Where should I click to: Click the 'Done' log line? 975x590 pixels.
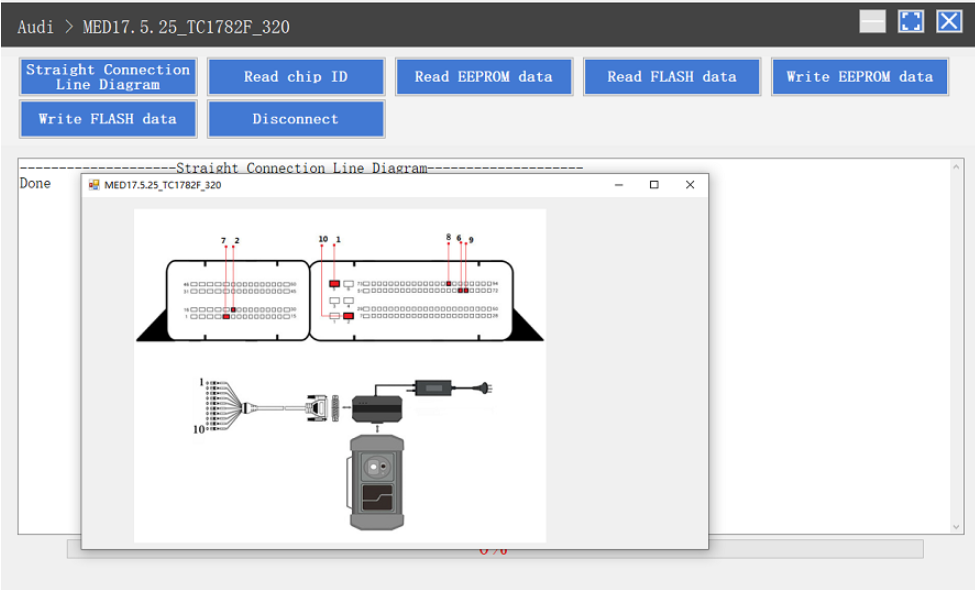(x=35, y=183)
